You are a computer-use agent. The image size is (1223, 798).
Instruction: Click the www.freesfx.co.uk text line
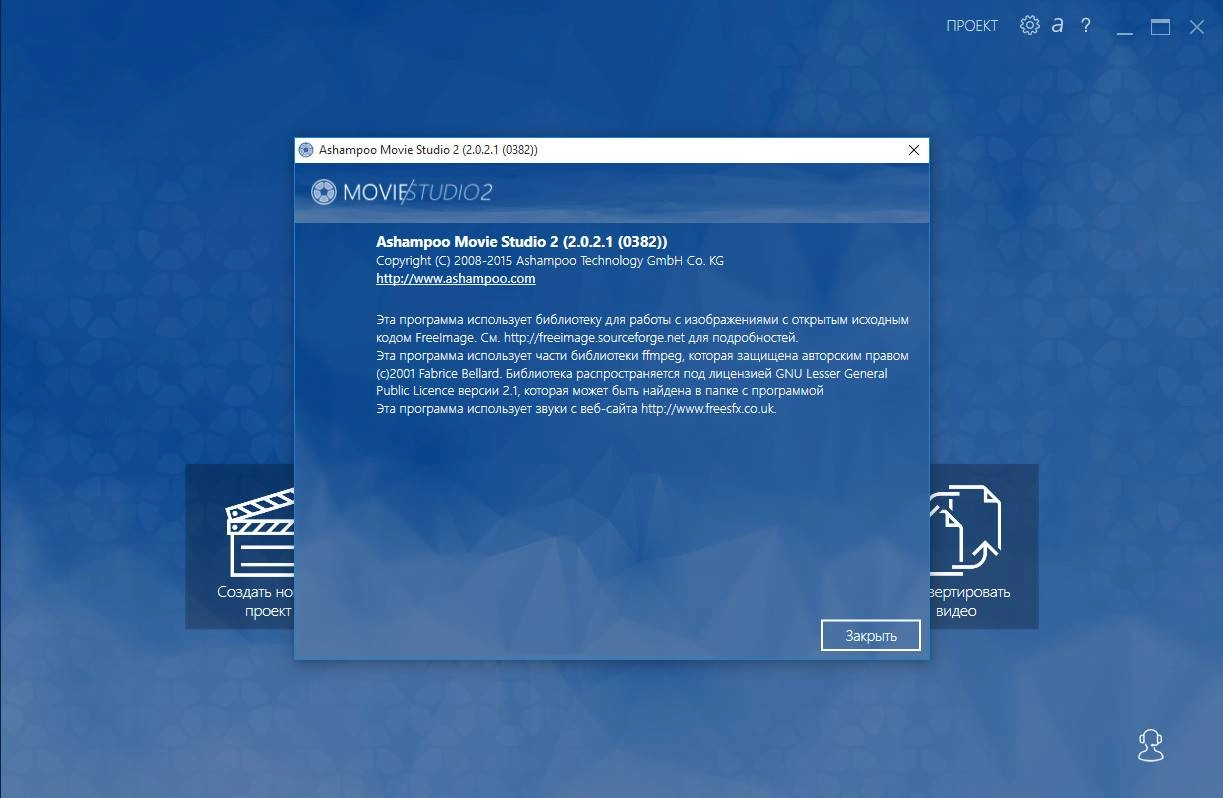click(576, 409)
